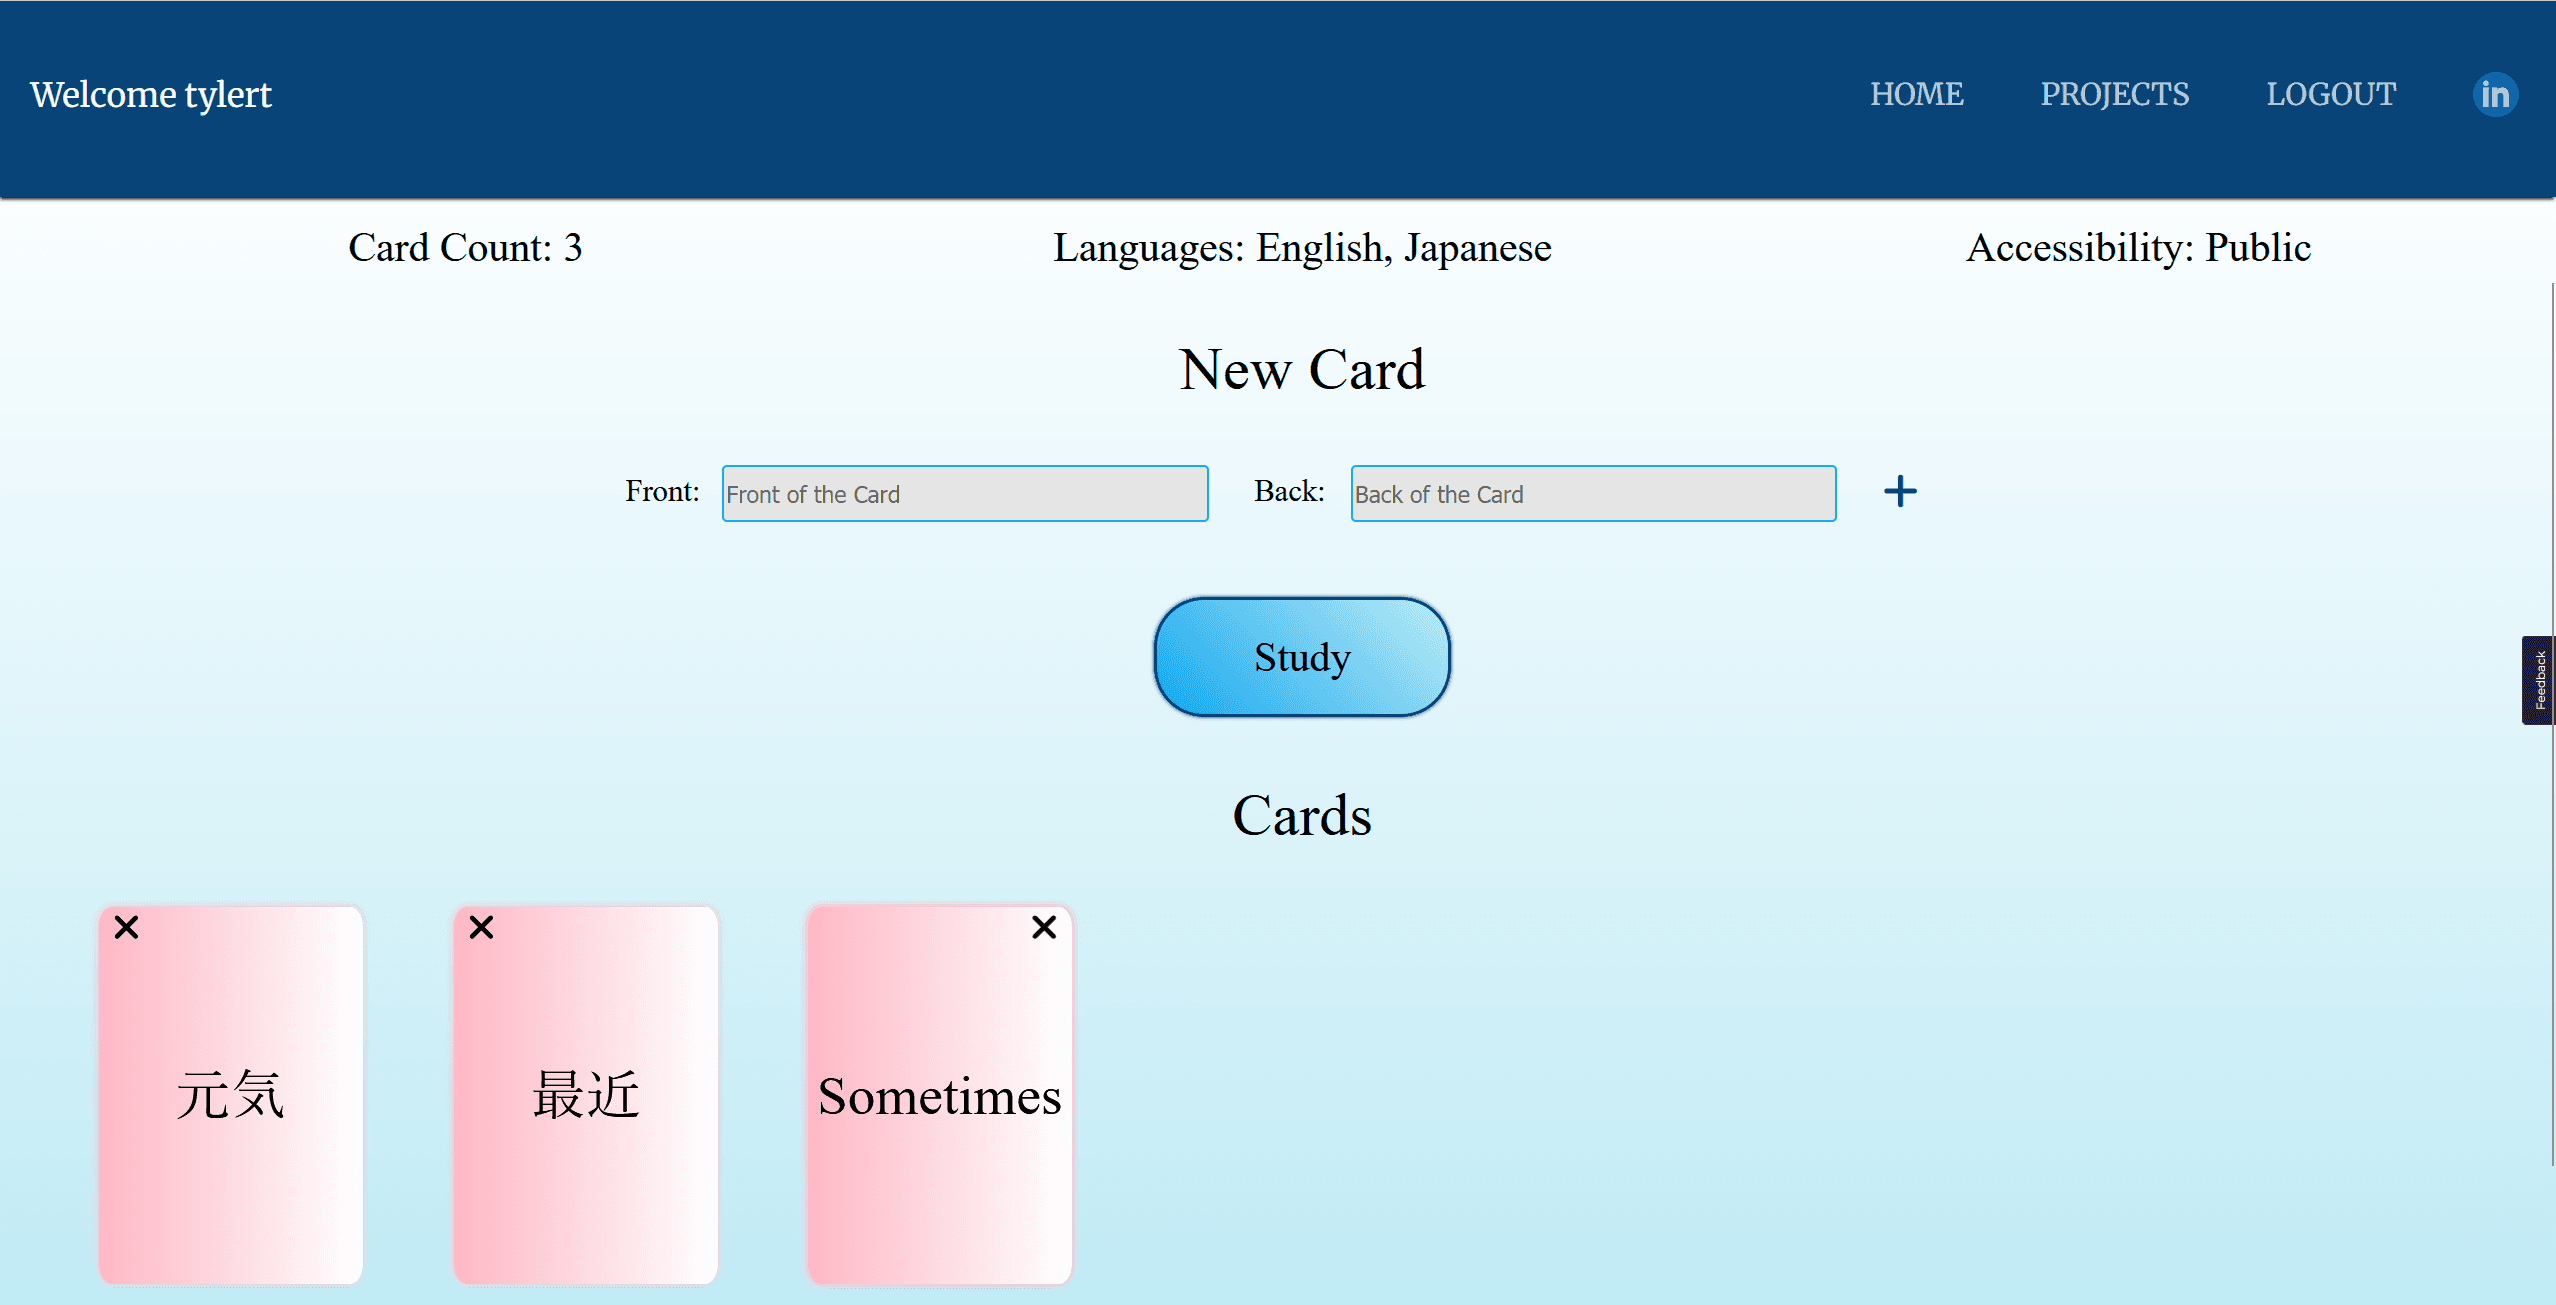Click the plus icon to add a new card
The height and width of the screenshot is (1305, 2556).
pos(1900,491)
